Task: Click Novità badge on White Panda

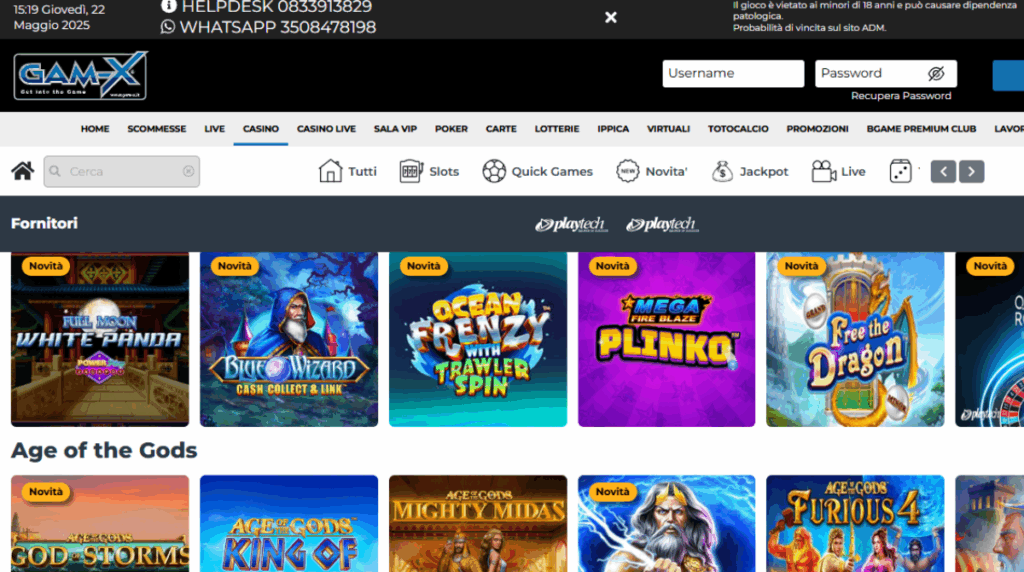Action: point(46,266)
